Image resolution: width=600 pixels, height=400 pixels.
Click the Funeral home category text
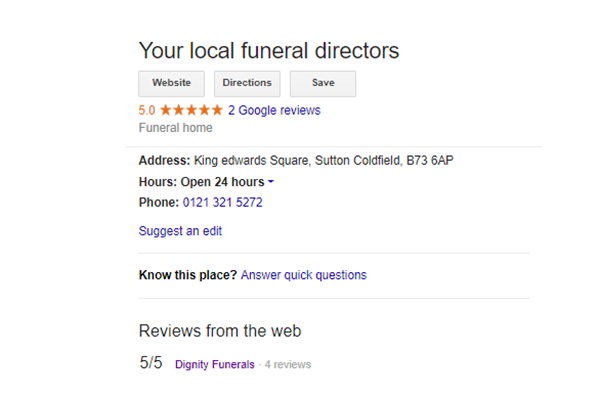(x=175, y=127)
